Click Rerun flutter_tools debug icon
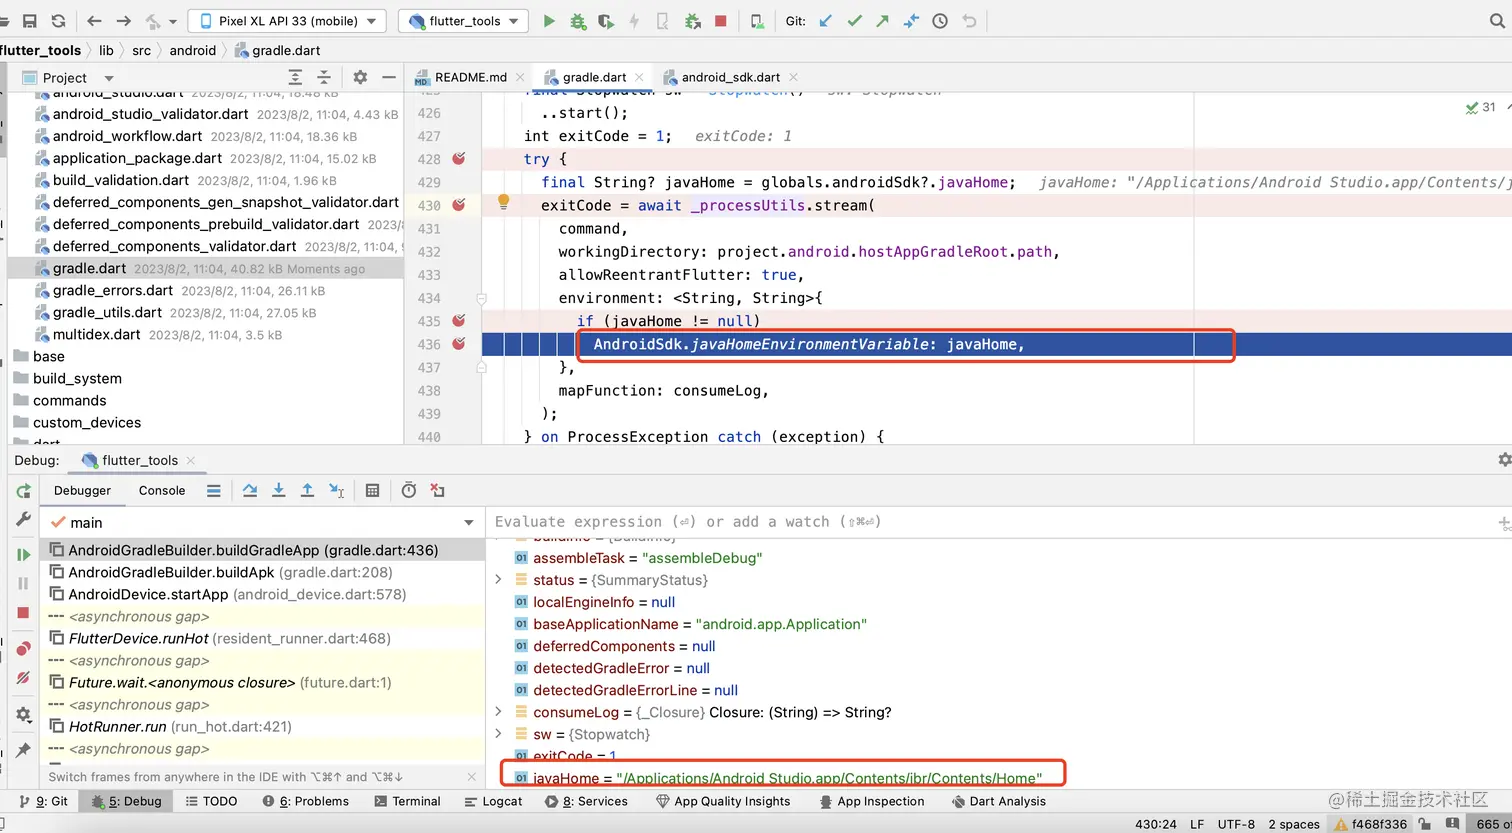 [x=23, y=490]
